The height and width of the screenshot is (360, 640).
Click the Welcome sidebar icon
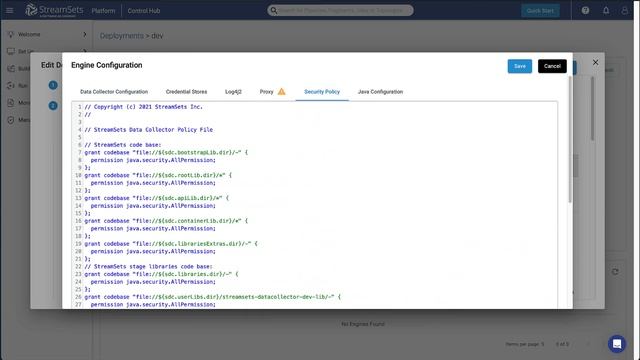(x=11, y=34)
